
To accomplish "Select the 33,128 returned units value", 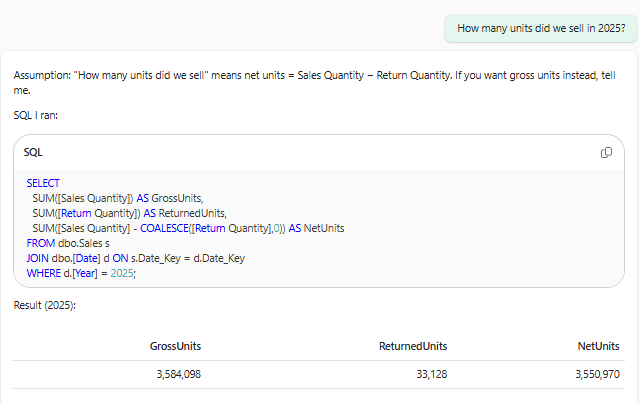I will (431, 374).
